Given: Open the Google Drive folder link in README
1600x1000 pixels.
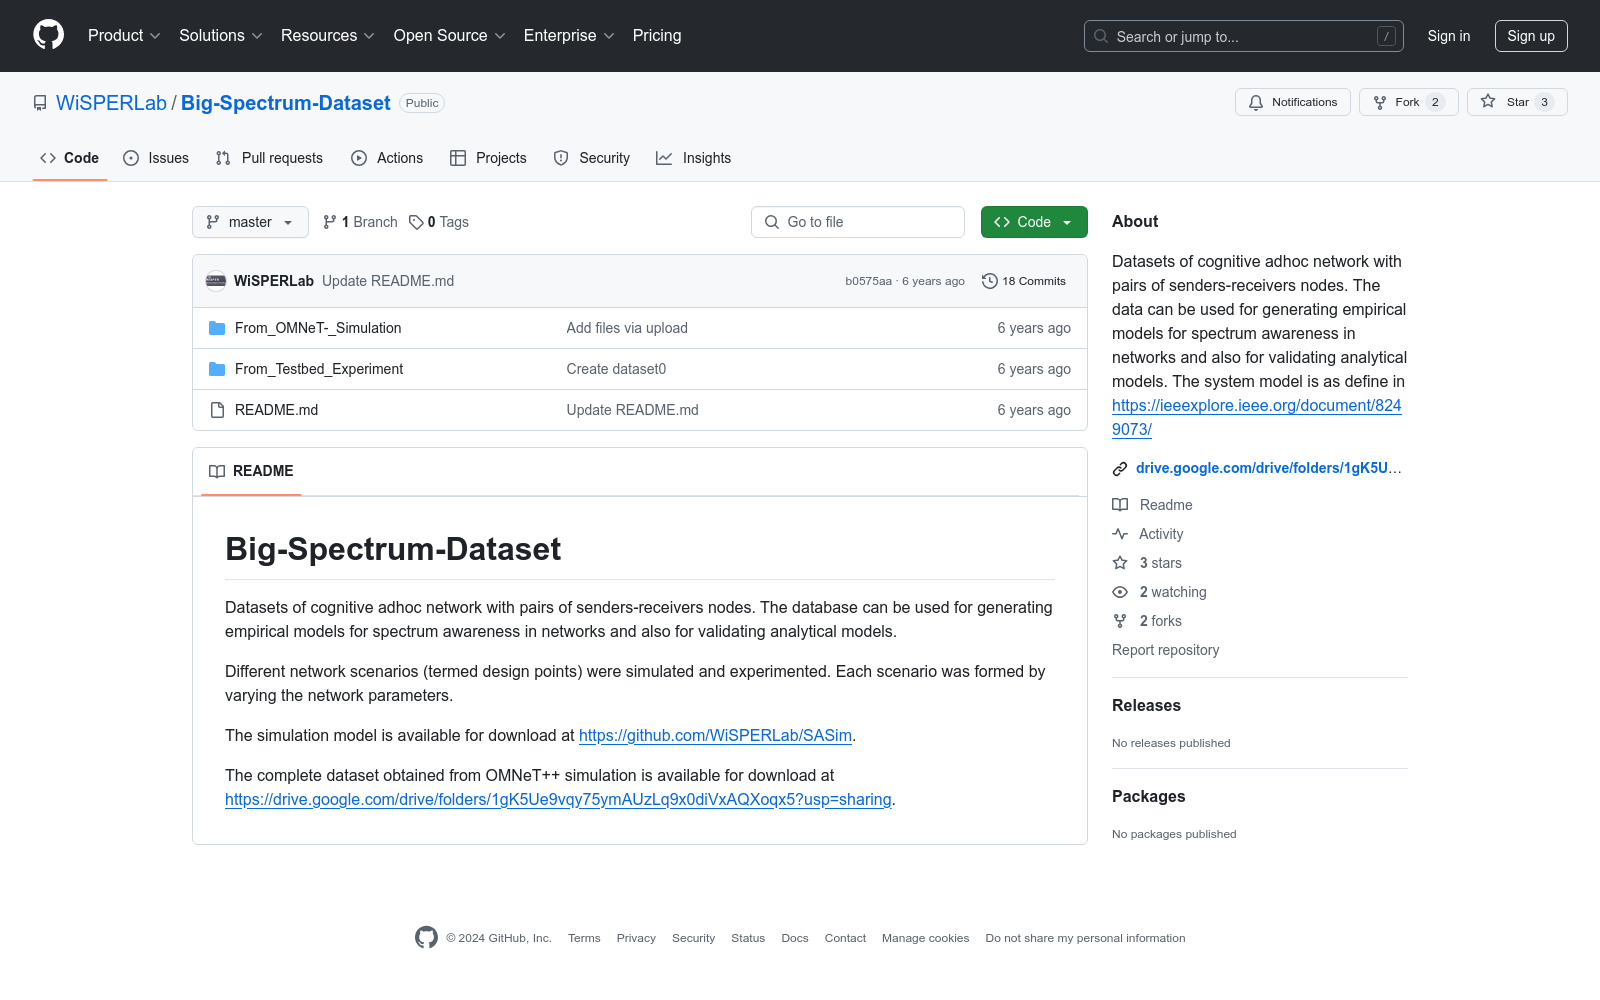Looking at the screenshot, I should tap(558, 799).
